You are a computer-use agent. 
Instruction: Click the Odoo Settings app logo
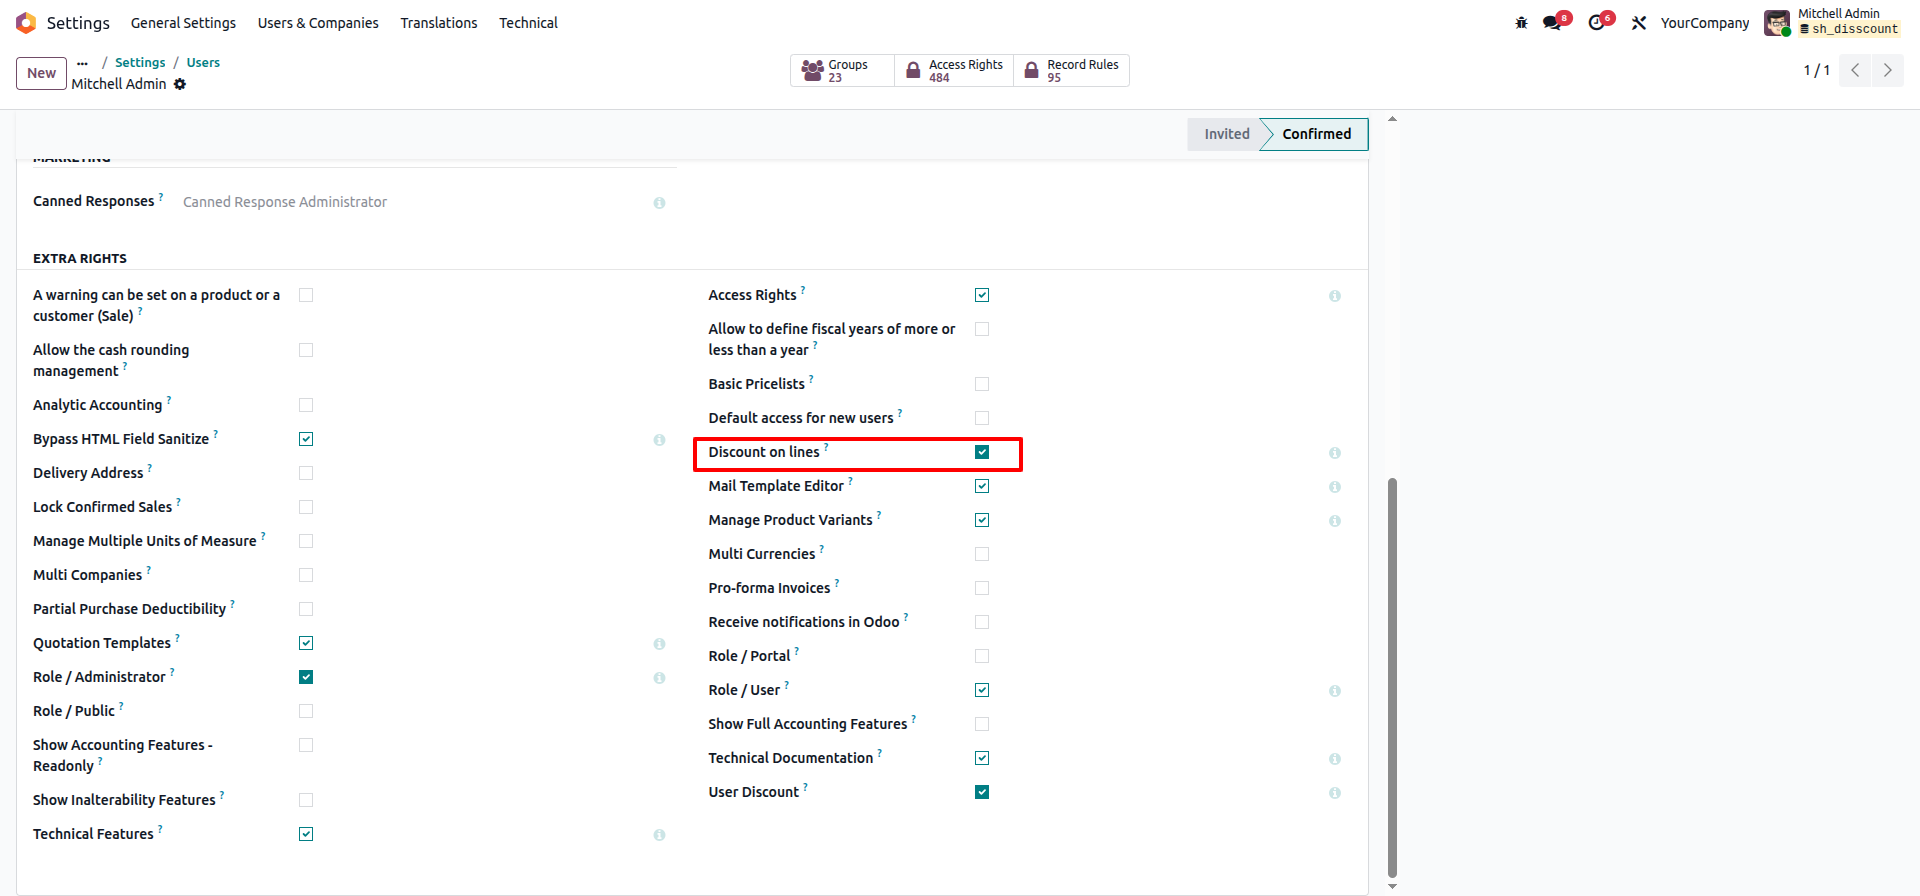(x=26, y=23)
